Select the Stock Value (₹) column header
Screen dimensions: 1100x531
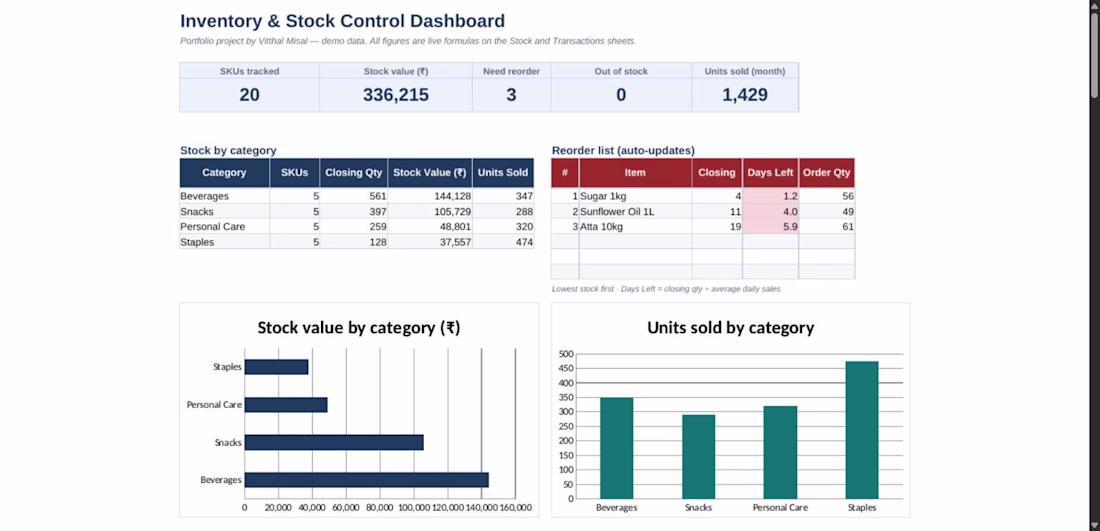pyautogui.click(x=430, y=173)
